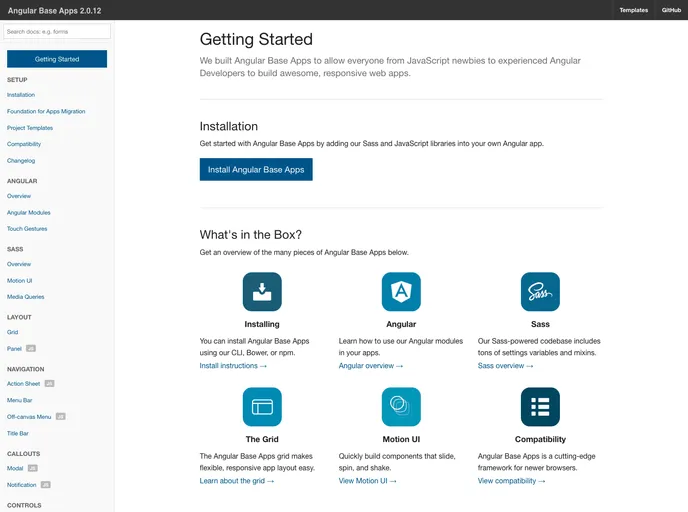Click the JS badge next to Modal
Image resolution: width=688 pixels, height=512 pixels.
(x=32, y=468)
